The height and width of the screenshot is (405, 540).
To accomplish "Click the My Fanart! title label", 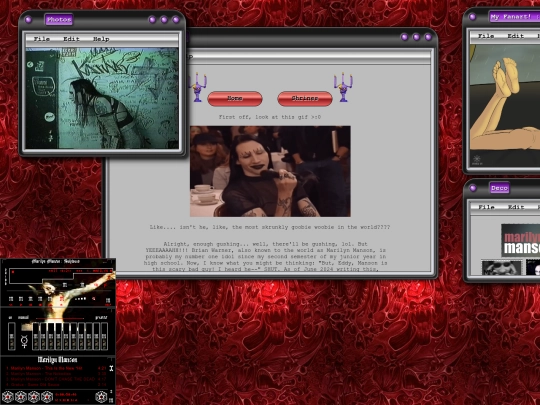I will [515, 17].
